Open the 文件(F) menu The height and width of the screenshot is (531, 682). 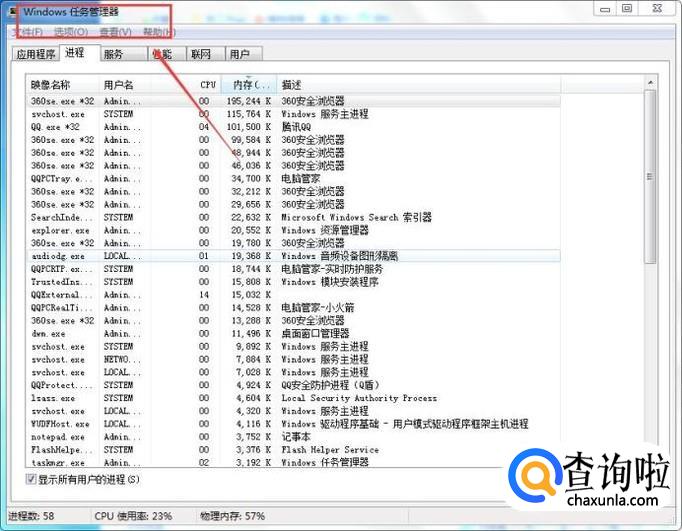pyautogui.click(x=28, y=32)
